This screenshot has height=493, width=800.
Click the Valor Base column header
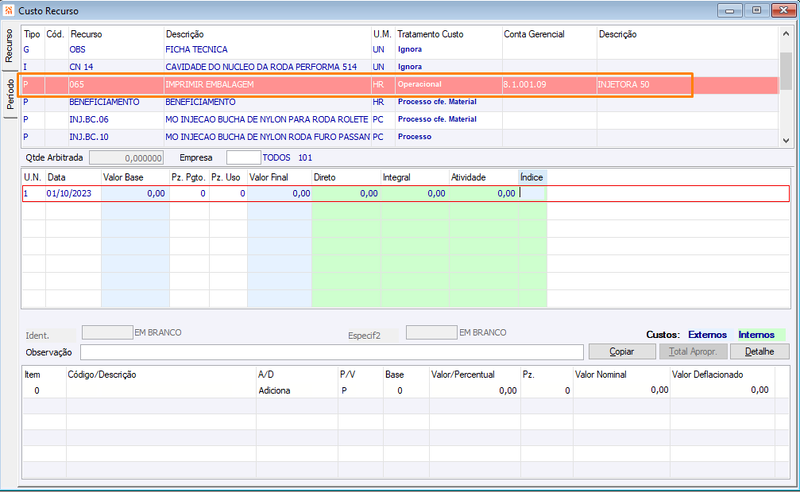tap(123, 178)
